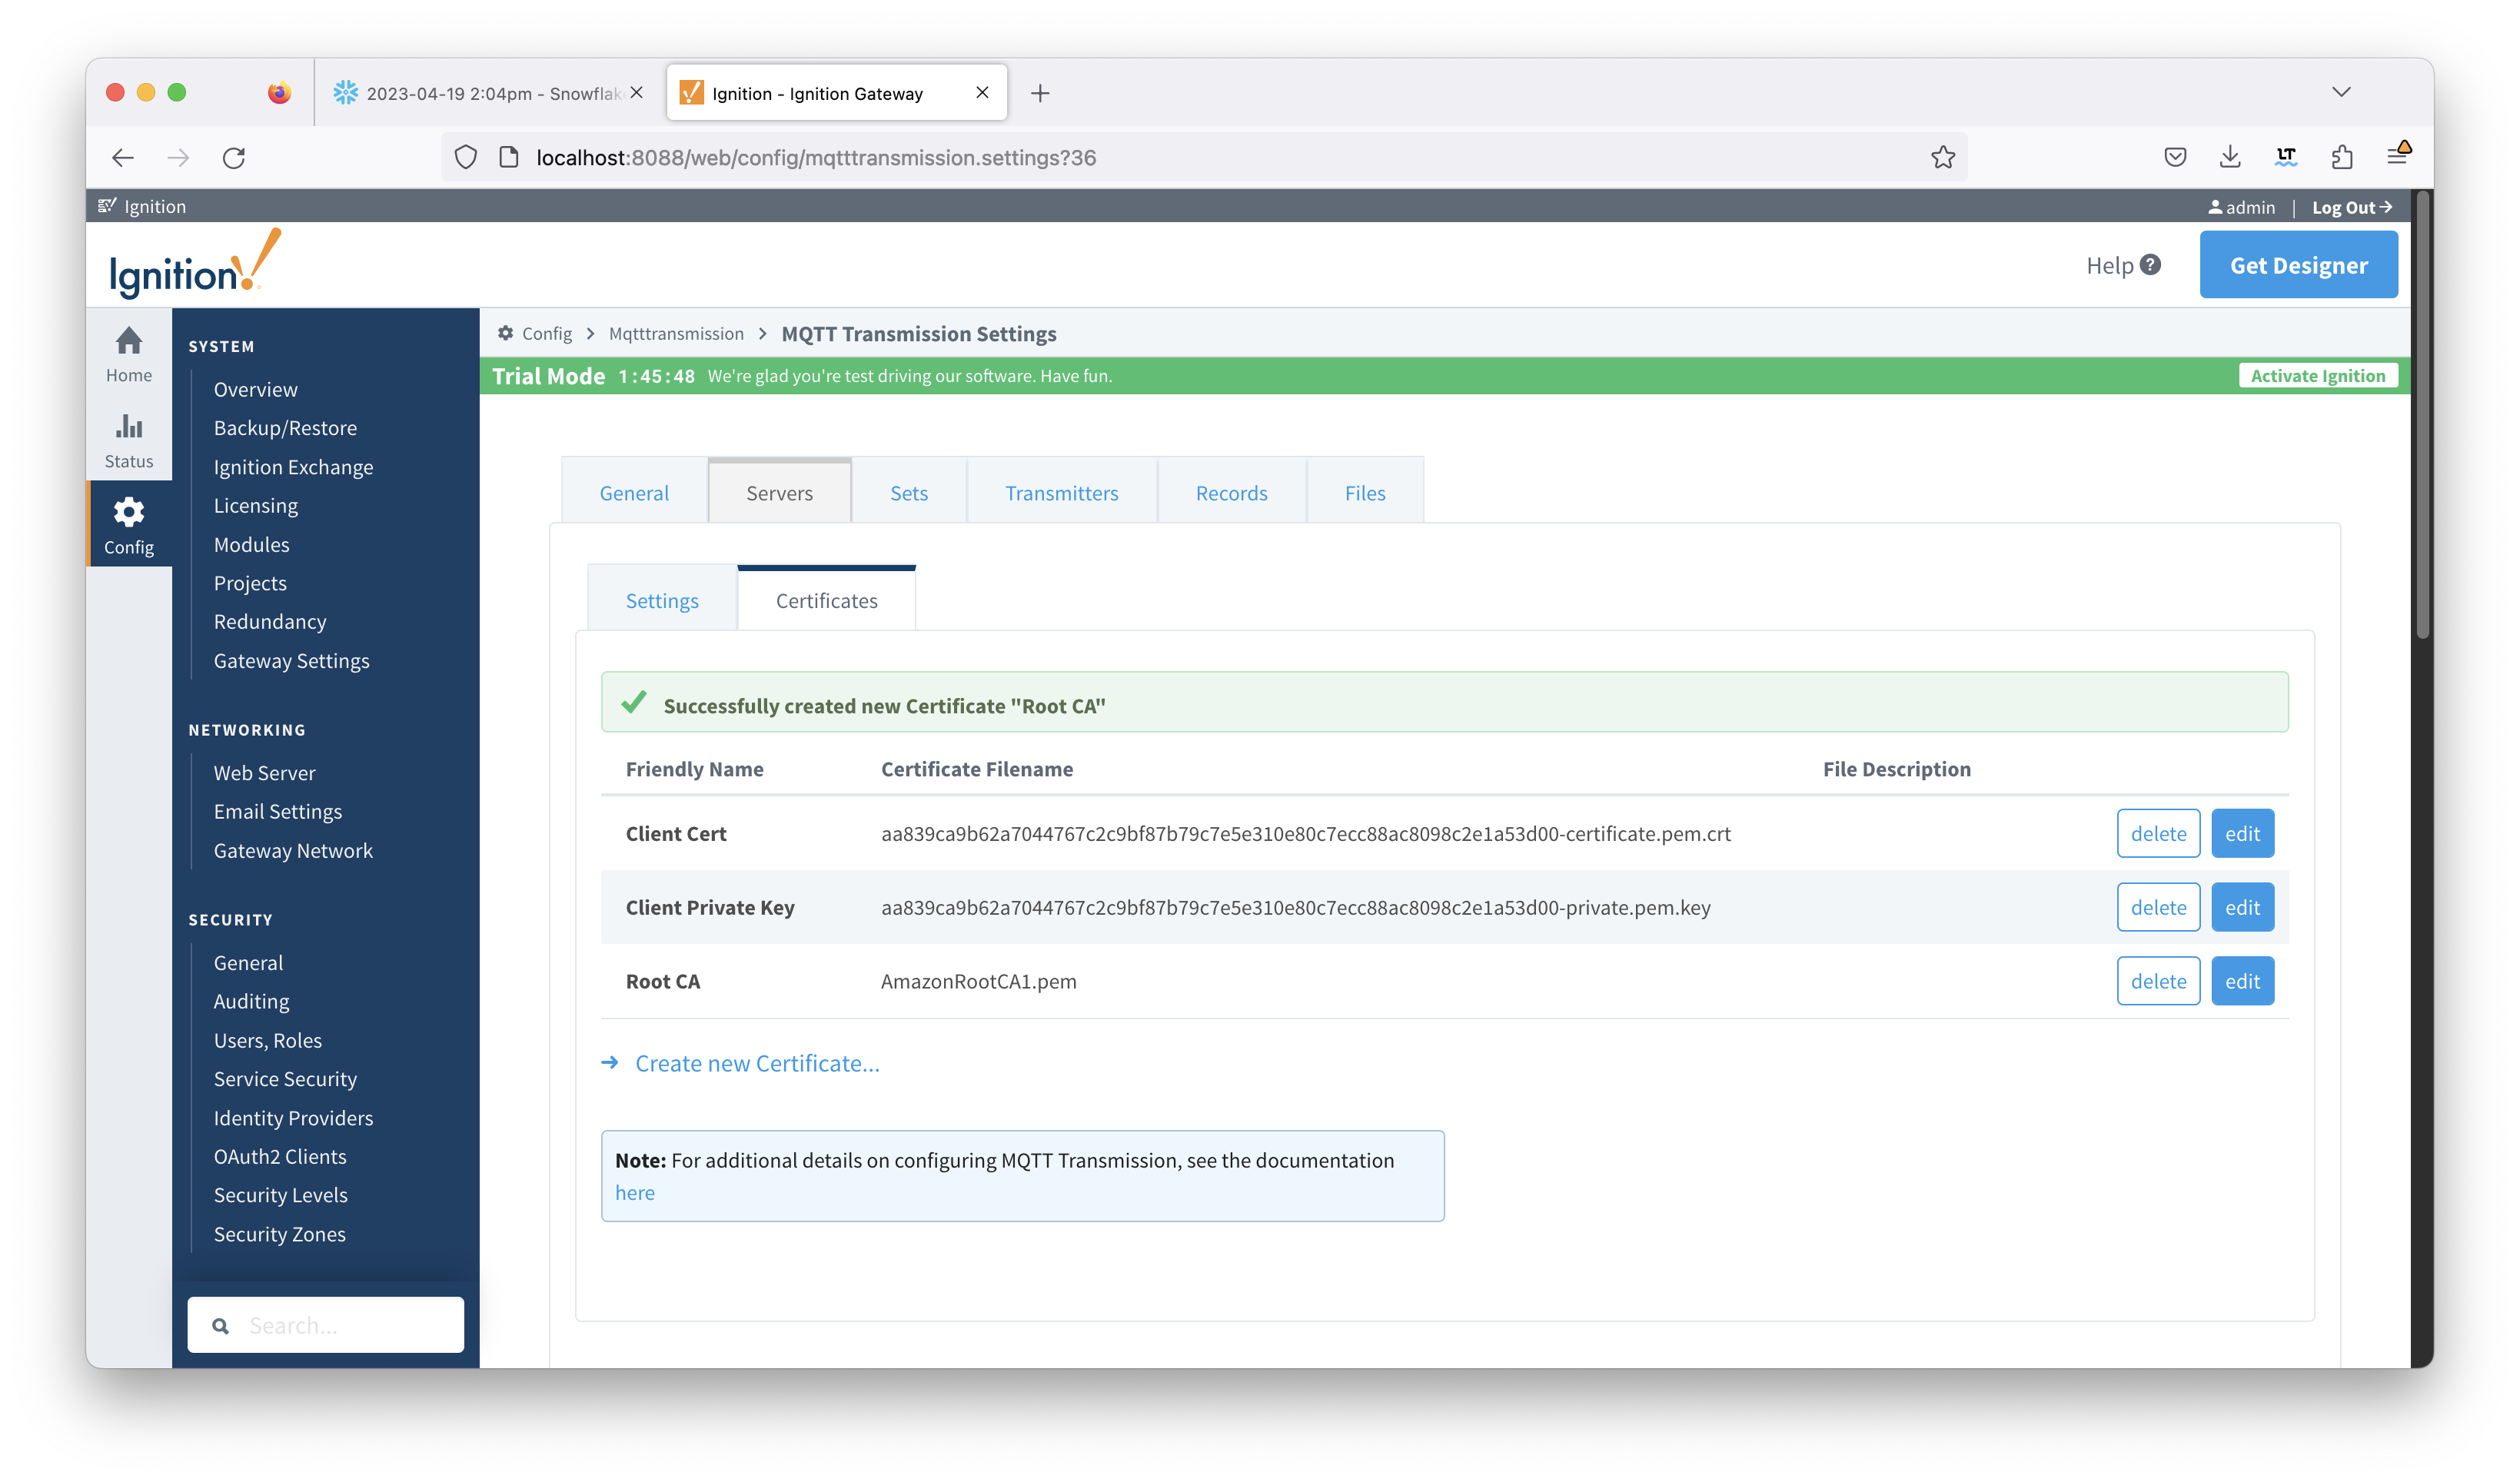
Task: Click the Help question mark icon
Action: tap(2150, 265)
